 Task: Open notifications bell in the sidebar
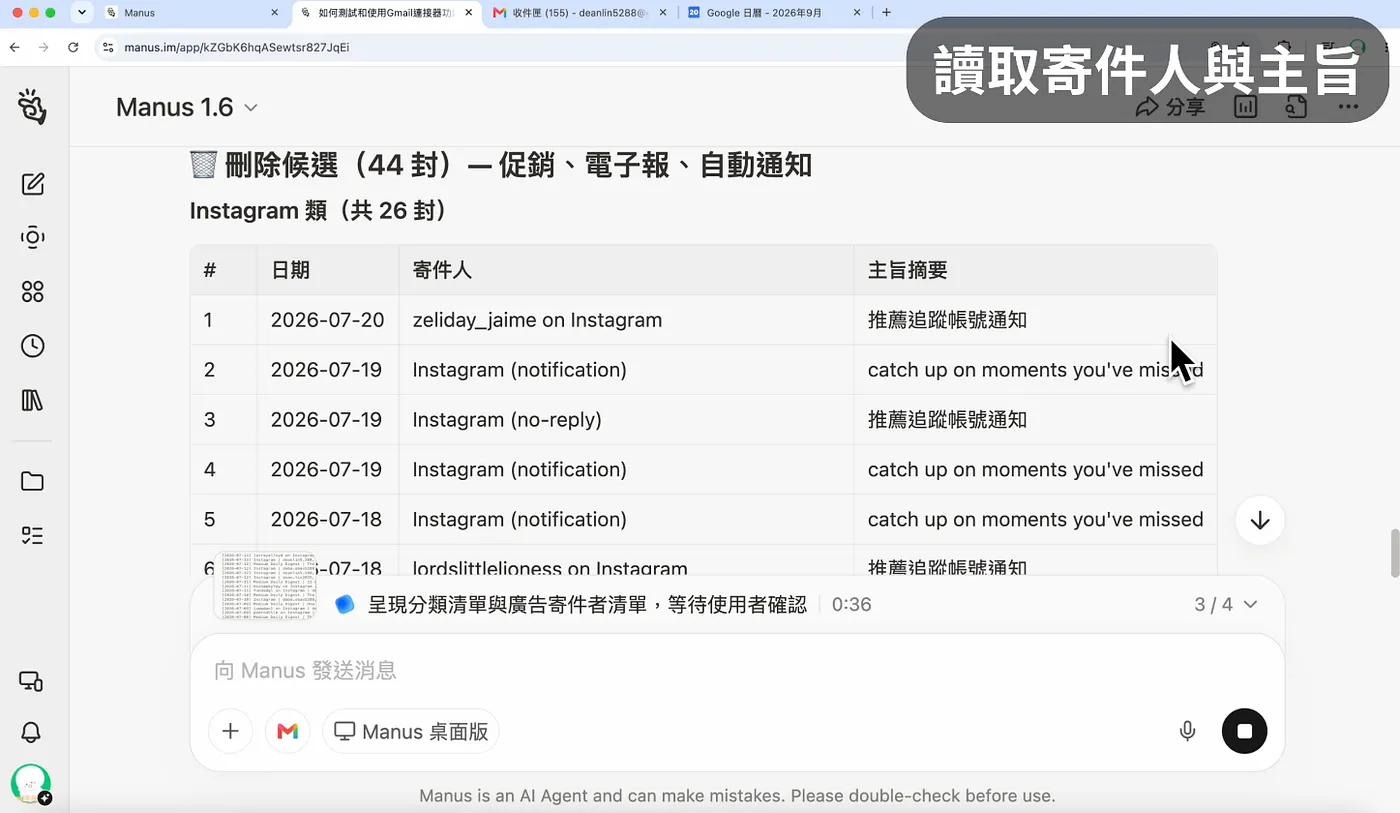pyautogui.click(x=32, y=732)
